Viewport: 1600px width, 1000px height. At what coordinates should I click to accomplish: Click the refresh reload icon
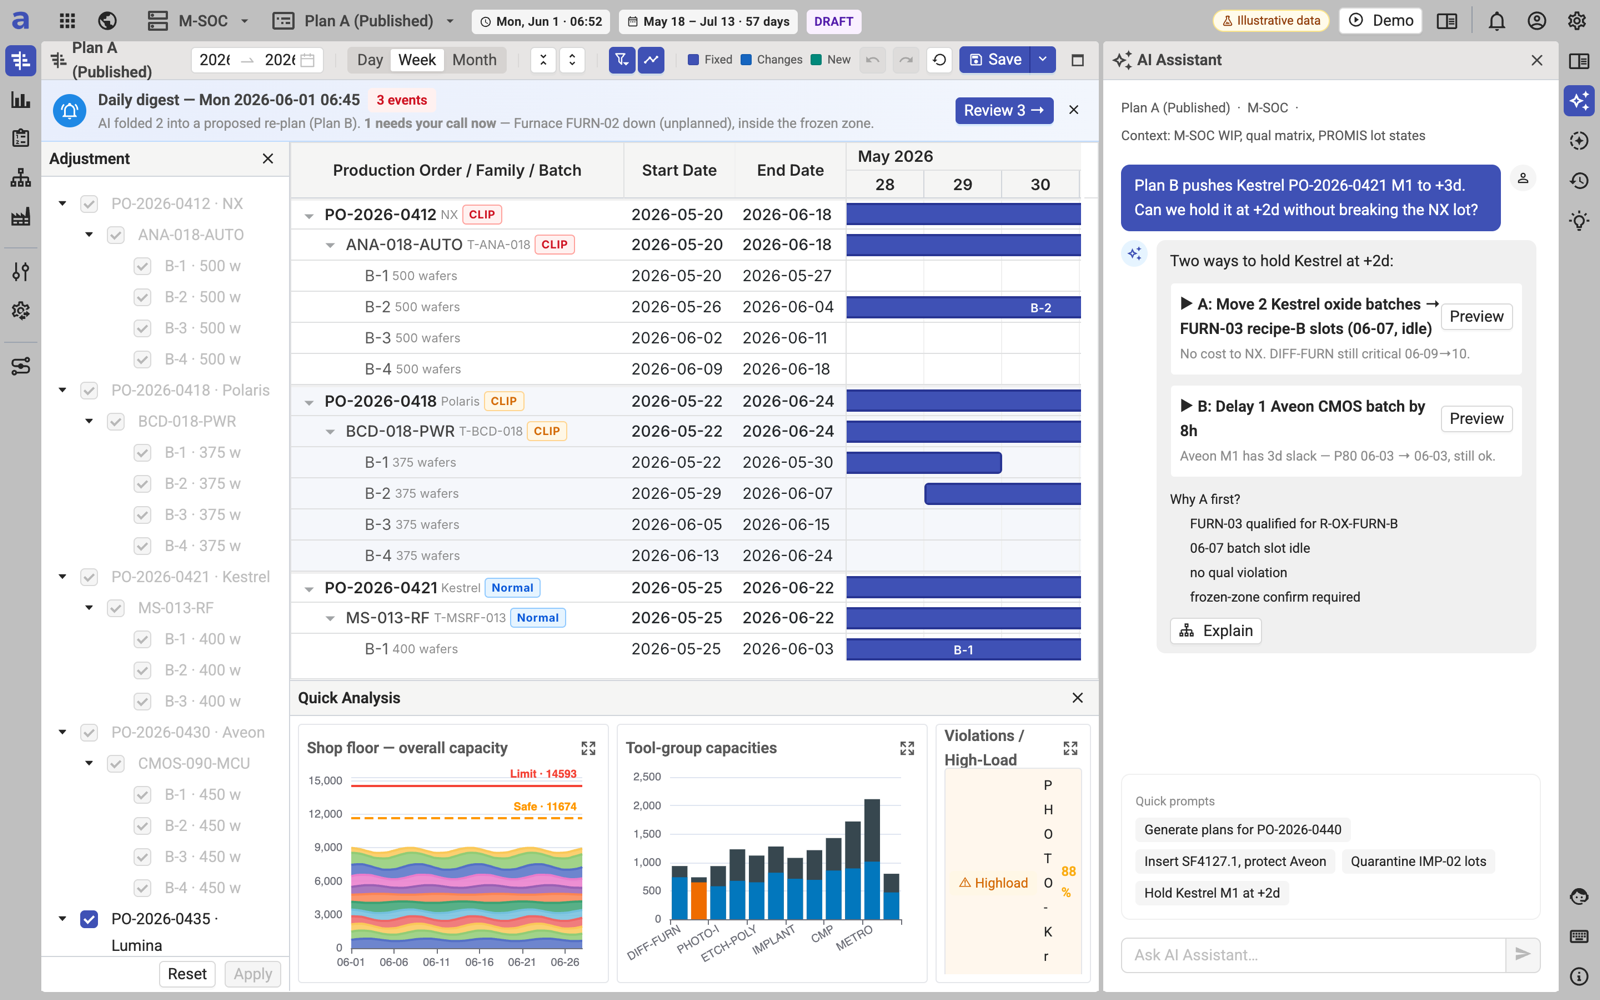click(939, 60)
